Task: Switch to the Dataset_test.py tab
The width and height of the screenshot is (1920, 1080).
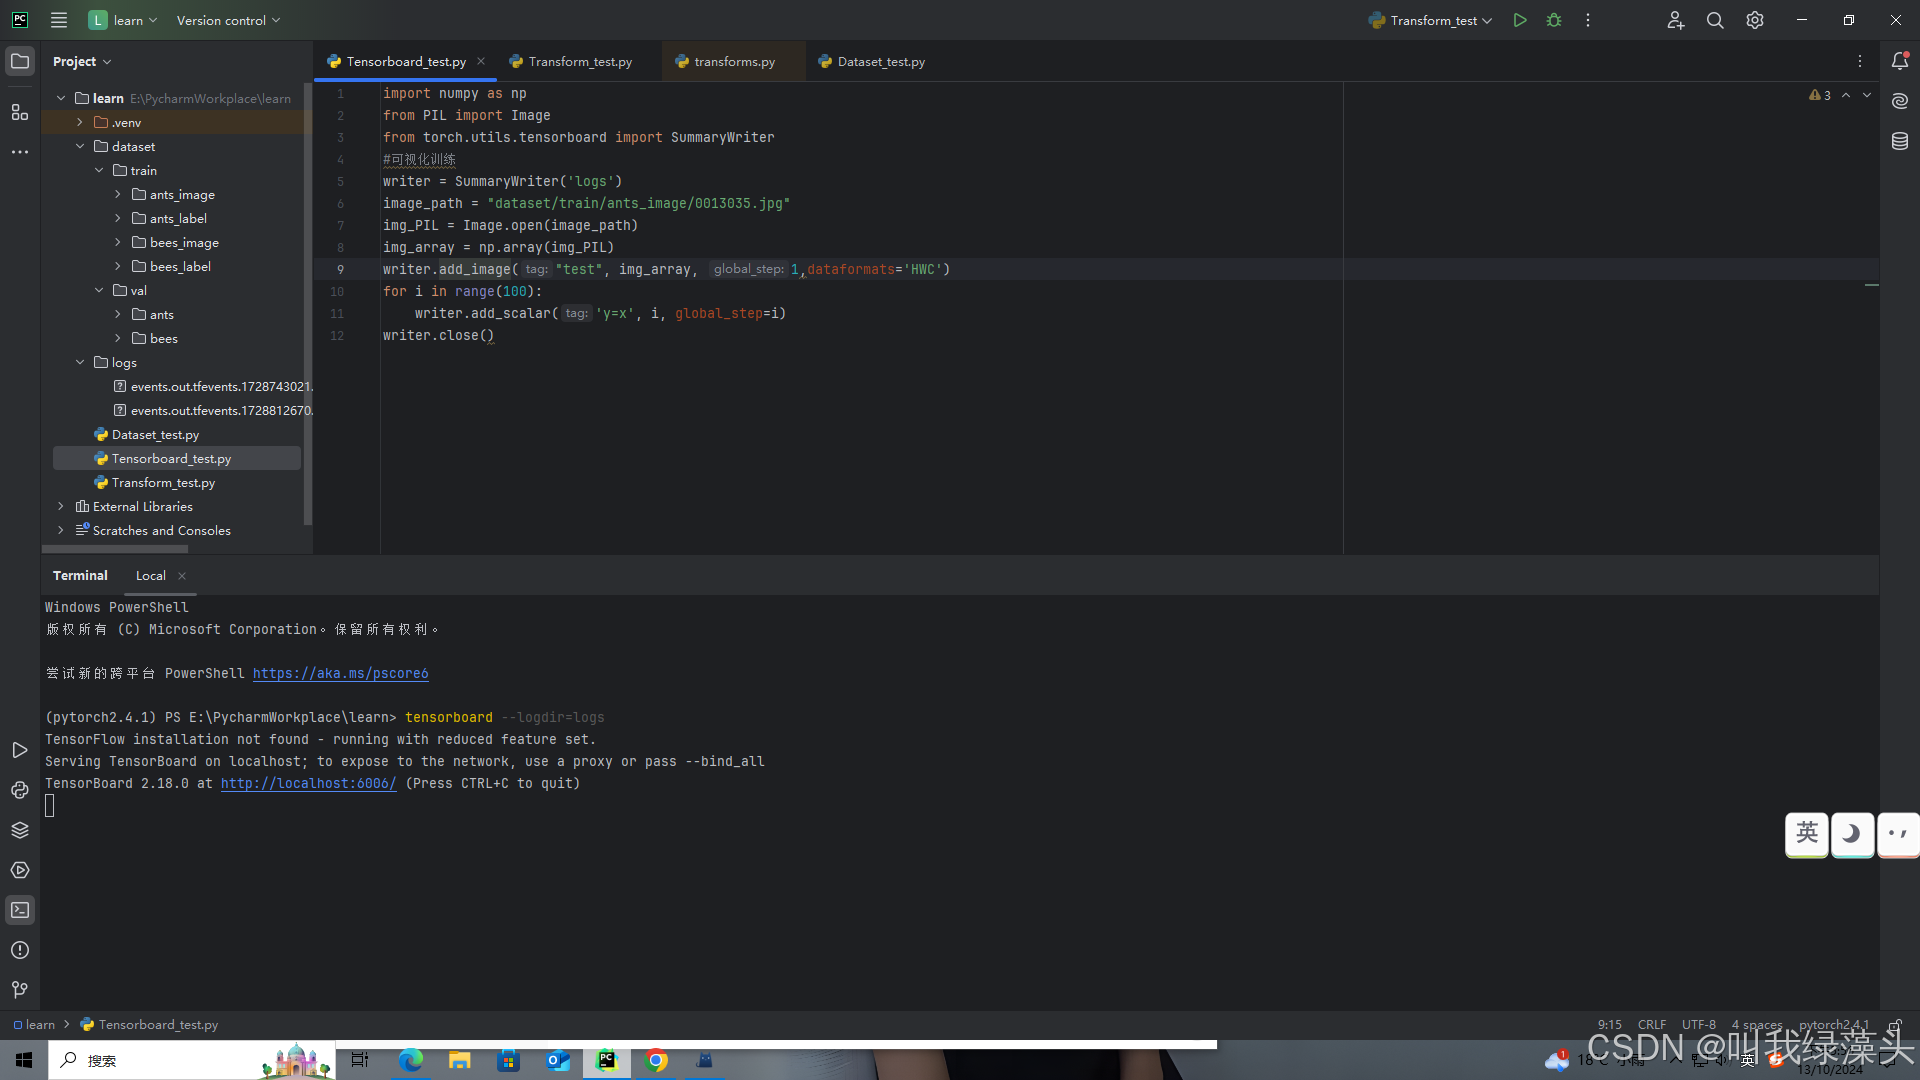Action: [880, 61]
